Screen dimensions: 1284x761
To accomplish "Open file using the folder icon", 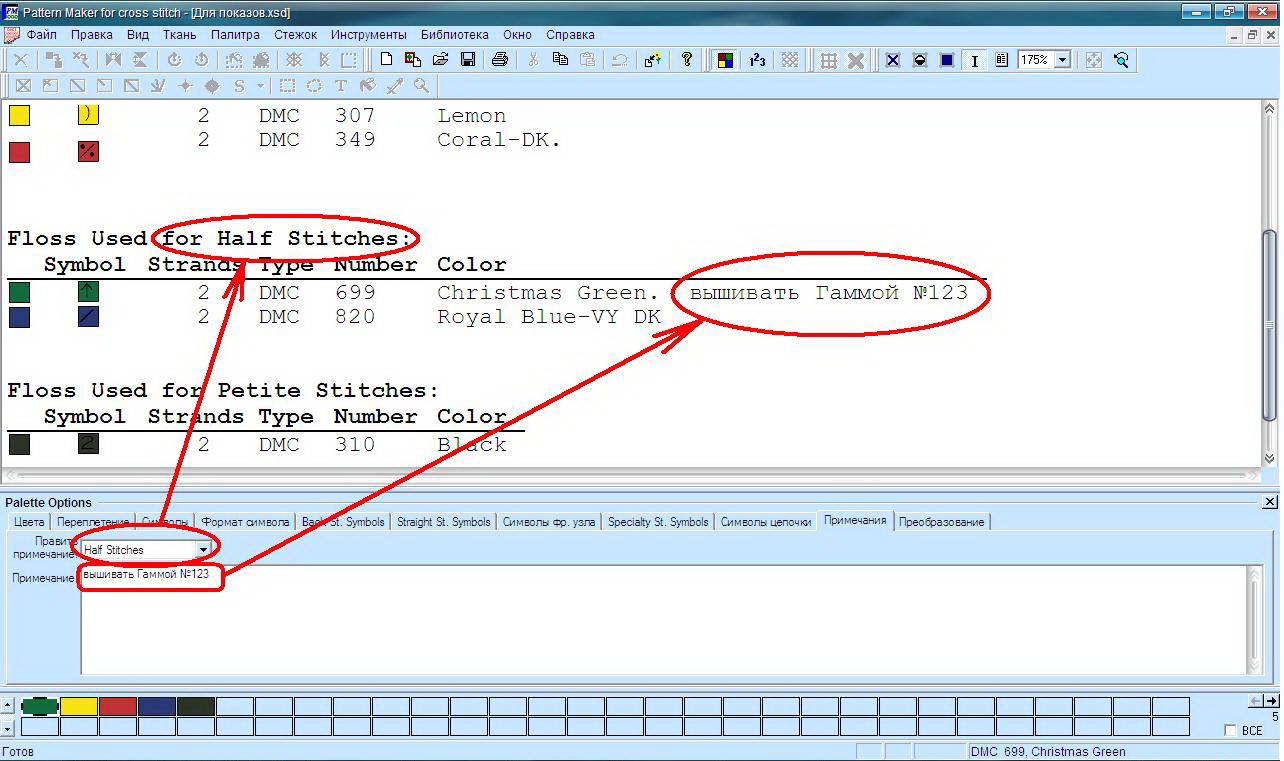I will click(x=440, y=60).
